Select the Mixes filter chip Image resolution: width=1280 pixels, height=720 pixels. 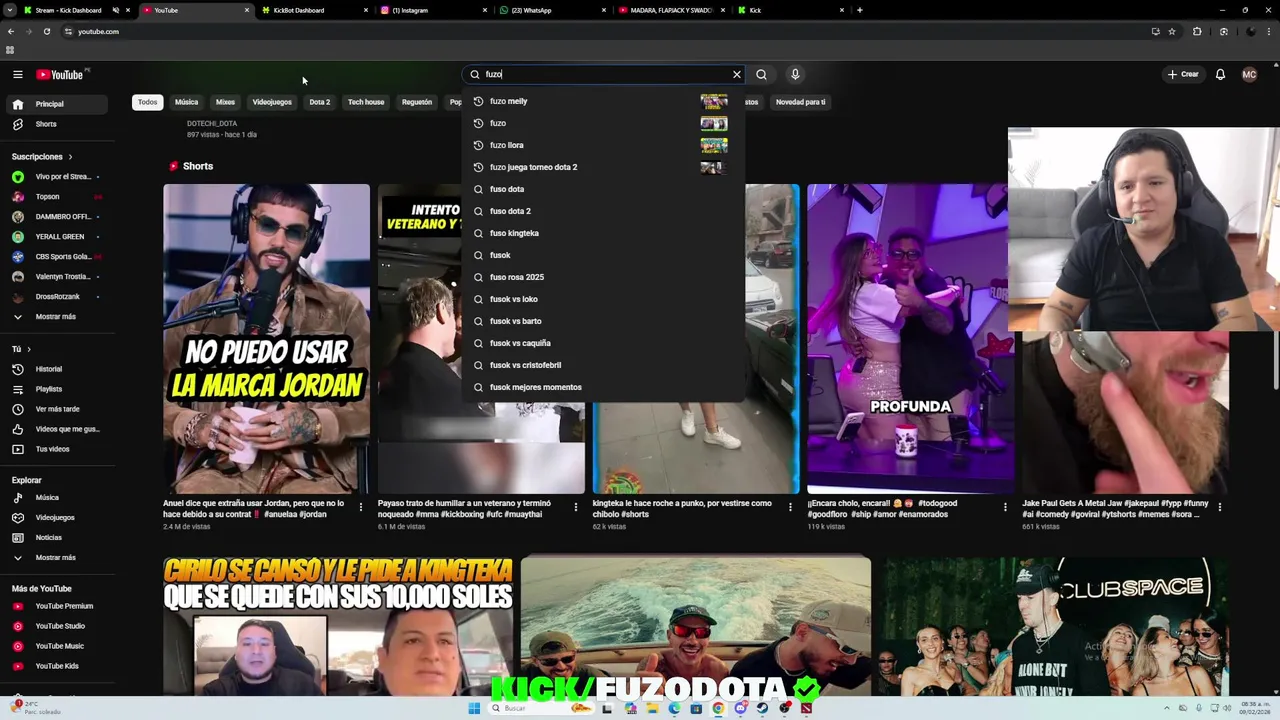(x=225, y=102)
